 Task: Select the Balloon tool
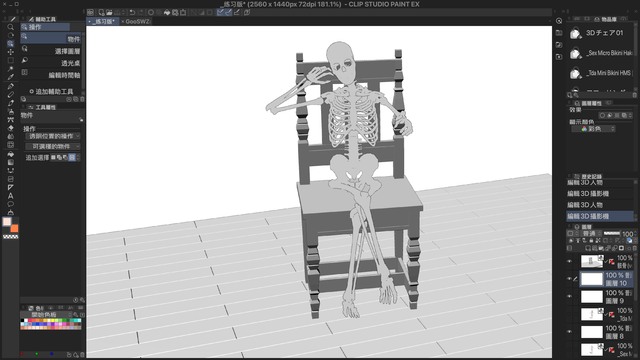pyautogui.click(x=11, y=204)
